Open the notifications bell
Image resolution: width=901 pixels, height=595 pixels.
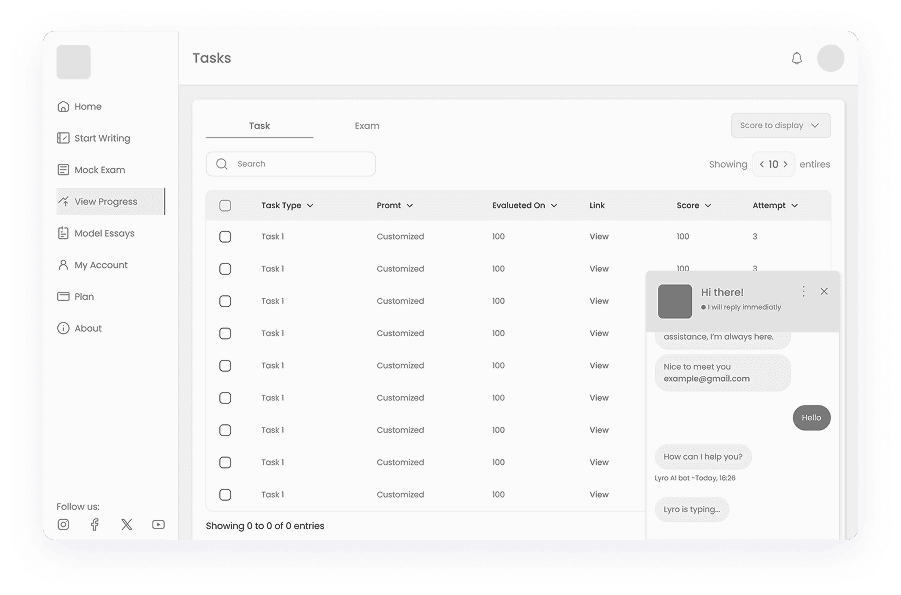pos(797,58)
